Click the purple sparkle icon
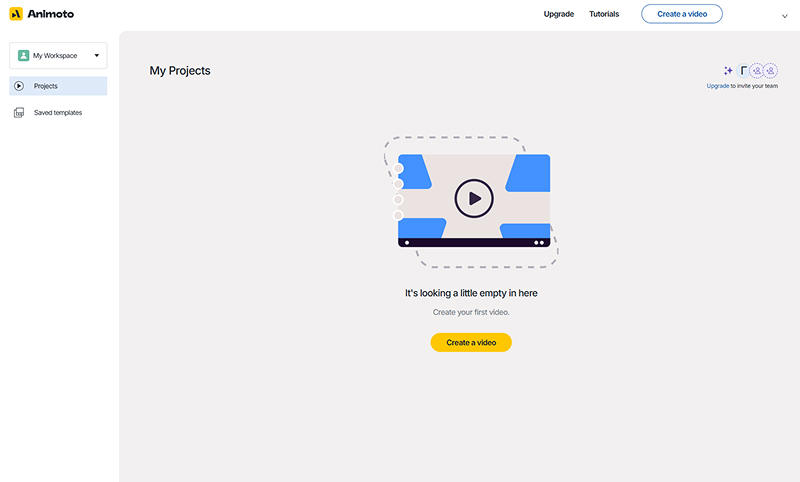 [728, 71]
